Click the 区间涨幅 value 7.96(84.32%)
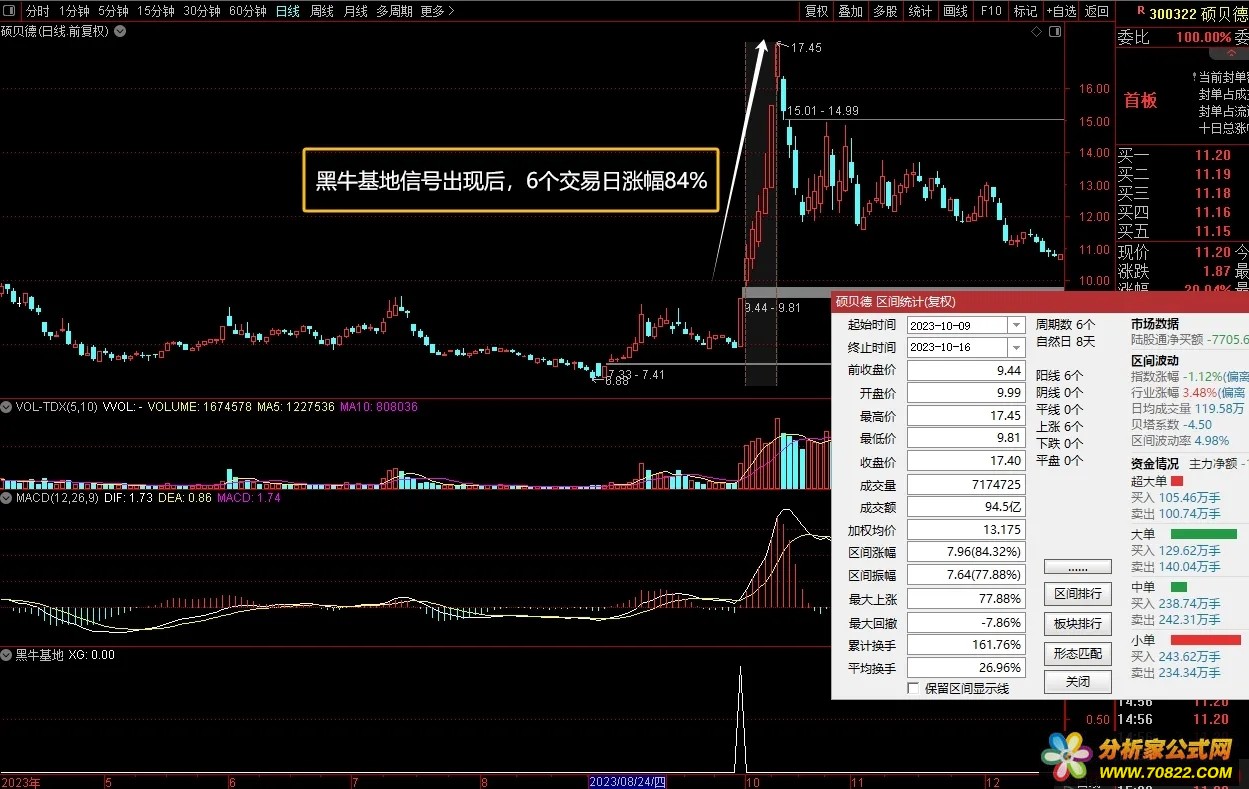This screenshot has width=1249, height=789. tap(966, 552)
